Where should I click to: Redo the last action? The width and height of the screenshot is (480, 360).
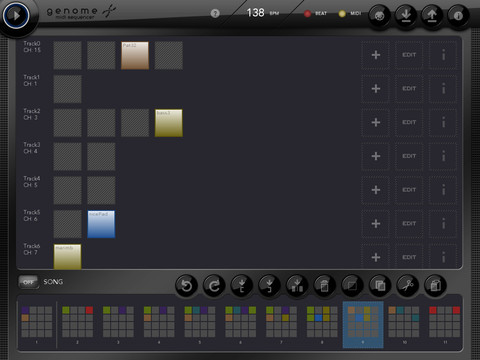point(214,286)
